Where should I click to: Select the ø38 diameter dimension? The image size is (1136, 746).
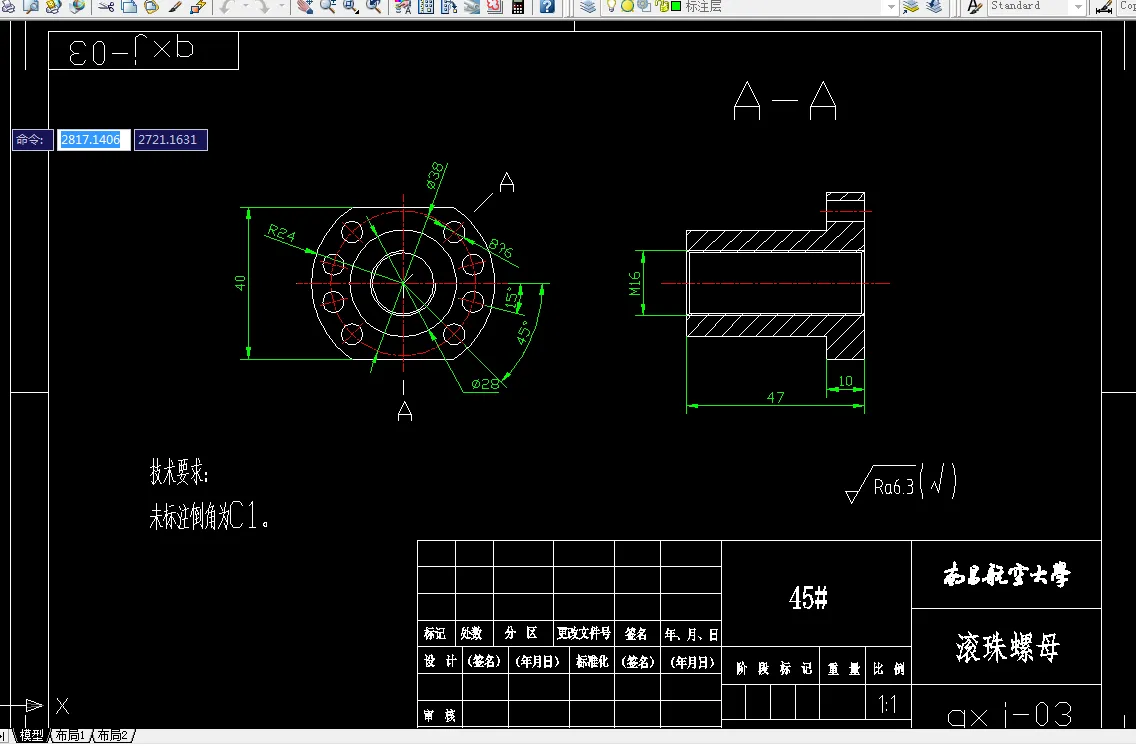[435, 176]
